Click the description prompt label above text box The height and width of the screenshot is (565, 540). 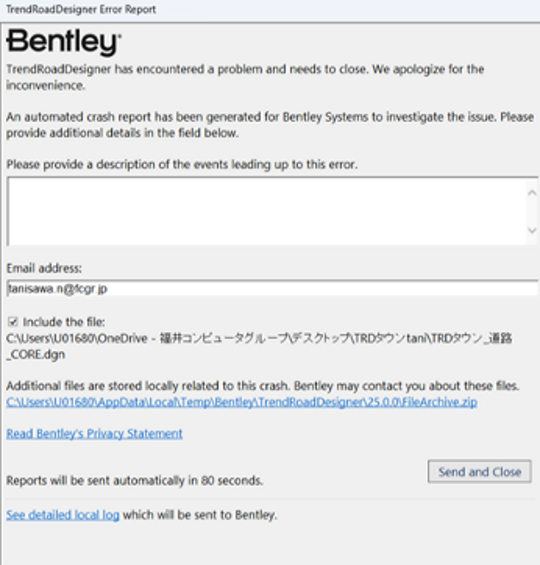click(182, 164)
